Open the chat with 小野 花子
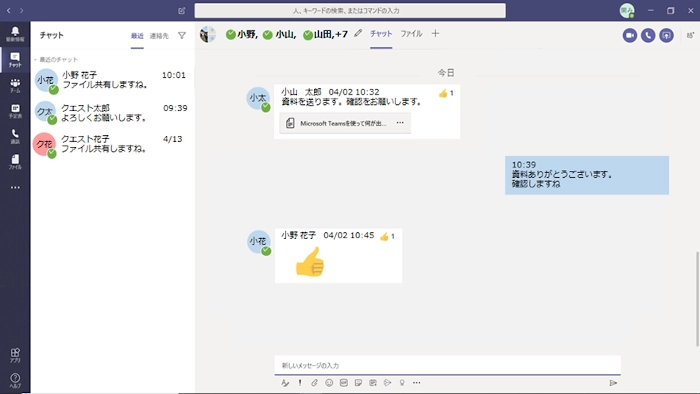This screenshot has height=394, width=700. 112,80
